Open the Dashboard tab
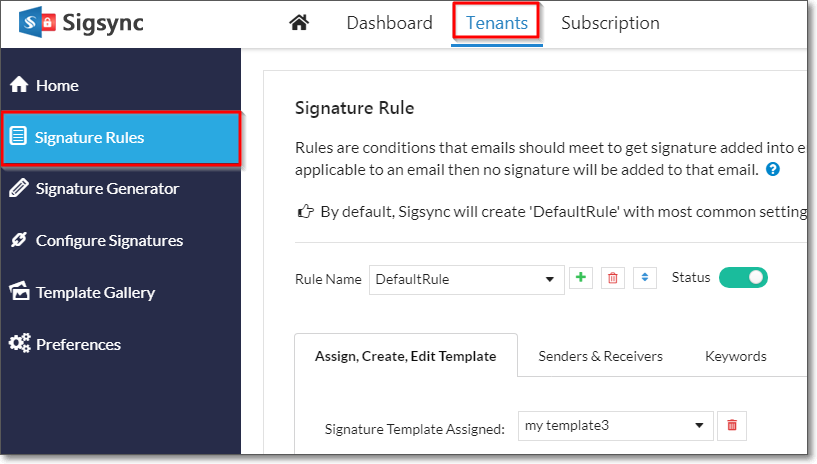 (x=389, y=23)
